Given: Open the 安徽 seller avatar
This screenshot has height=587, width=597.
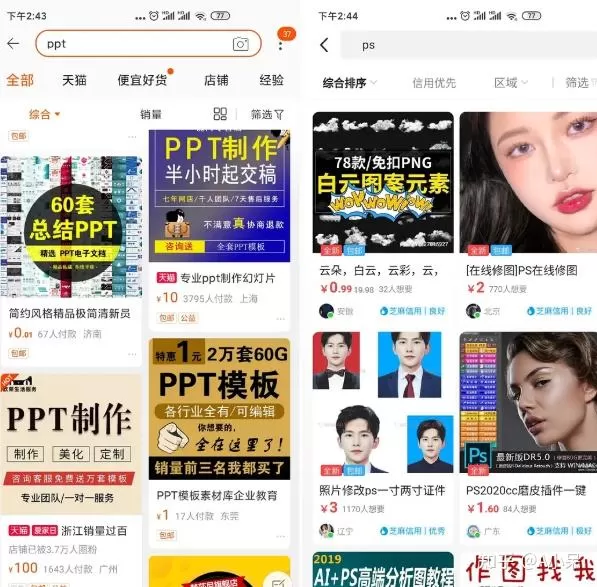Looking at the screenshot, I should 326,311.
